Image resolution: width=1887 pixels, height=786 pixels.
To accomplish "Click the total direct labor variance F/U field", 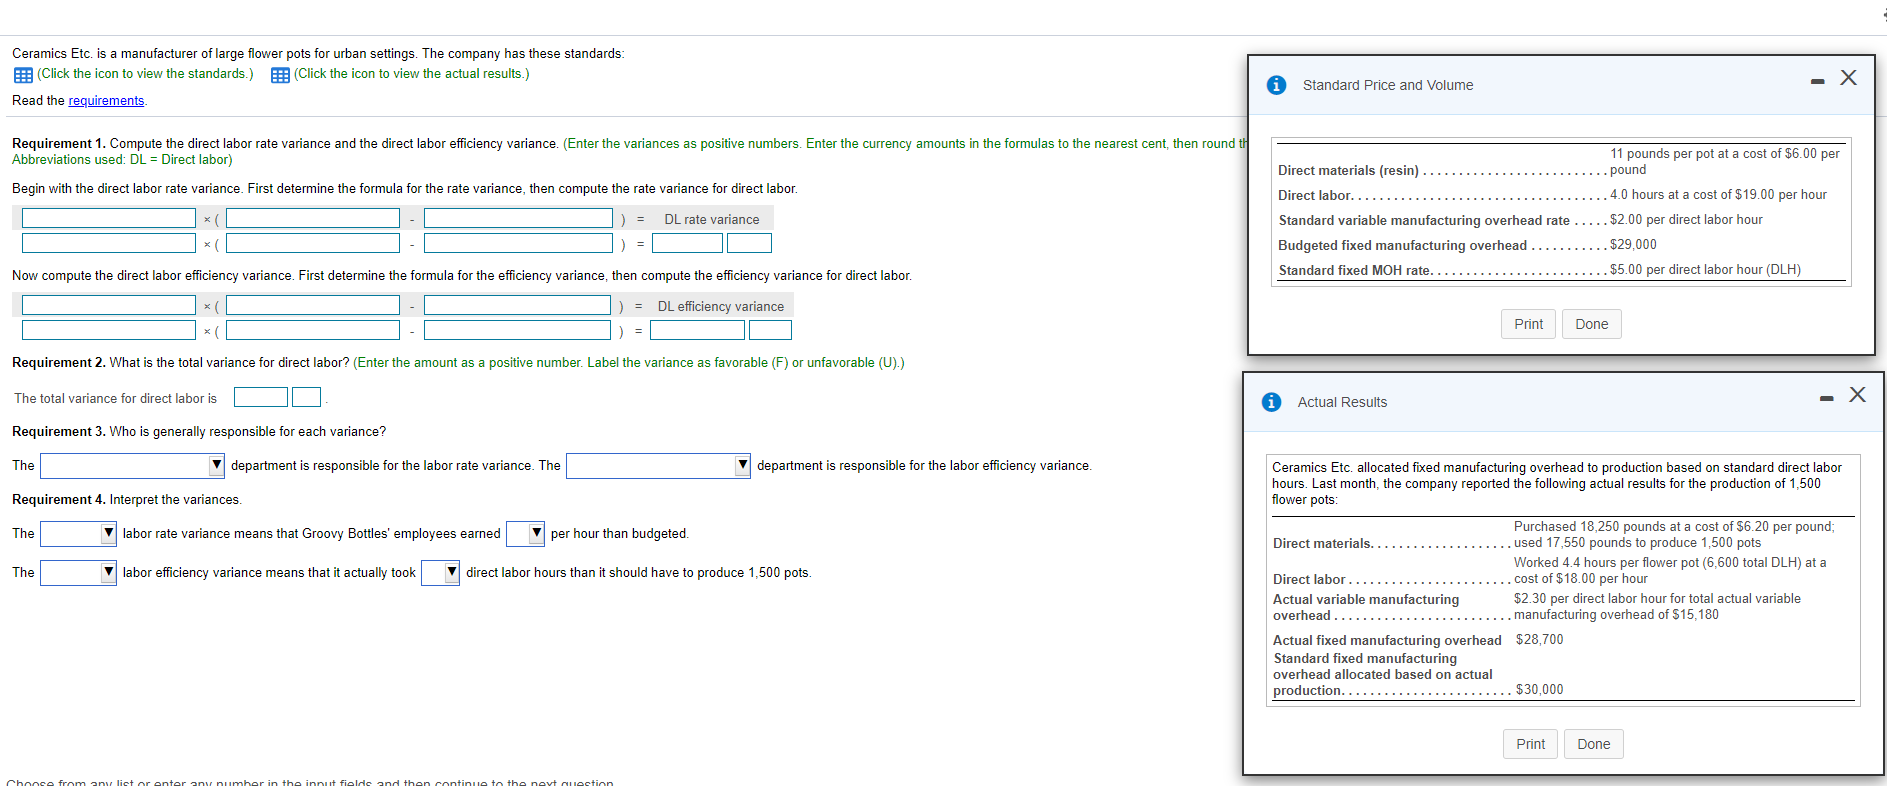I will [x=306, y=397].
